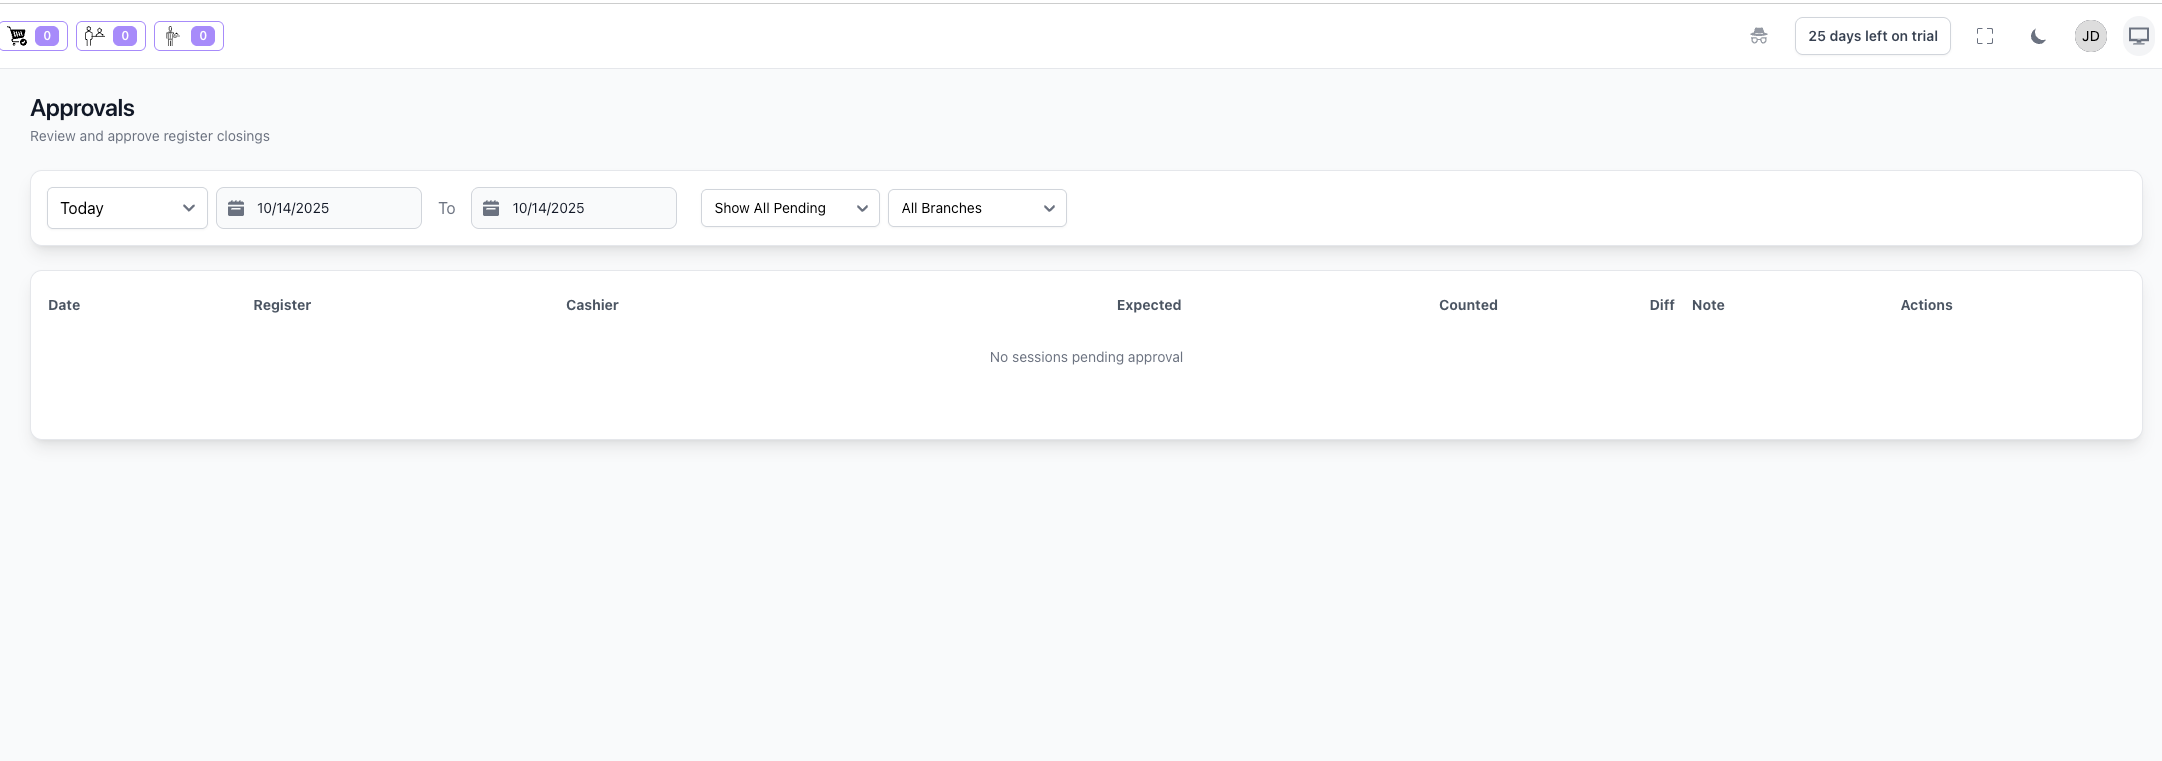Expand the Show All Pending filter
This screenshot has width=2162, height=761.
790,208
